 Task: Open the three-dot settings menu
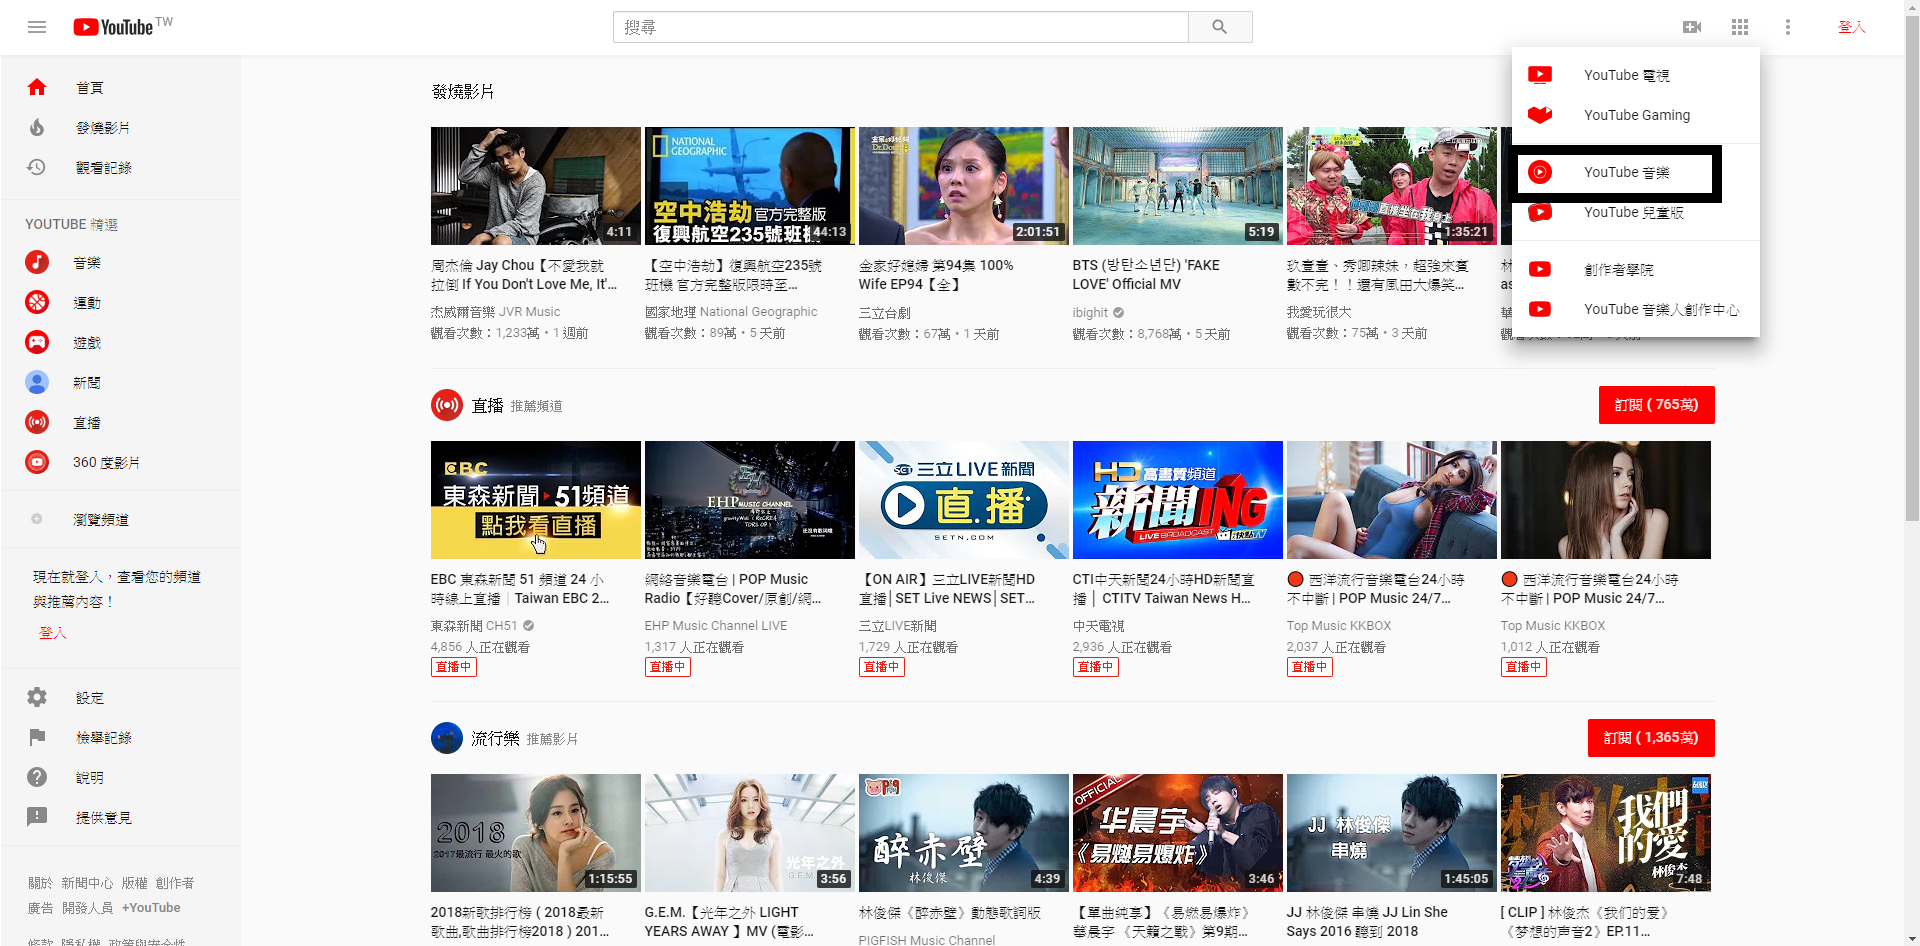click(1788, 27)
